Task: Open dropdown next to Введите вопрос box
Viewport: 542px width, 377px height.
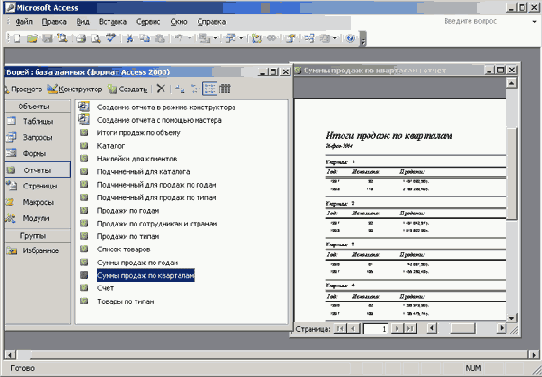Action: pyautogui.click(x=534, y=21)
